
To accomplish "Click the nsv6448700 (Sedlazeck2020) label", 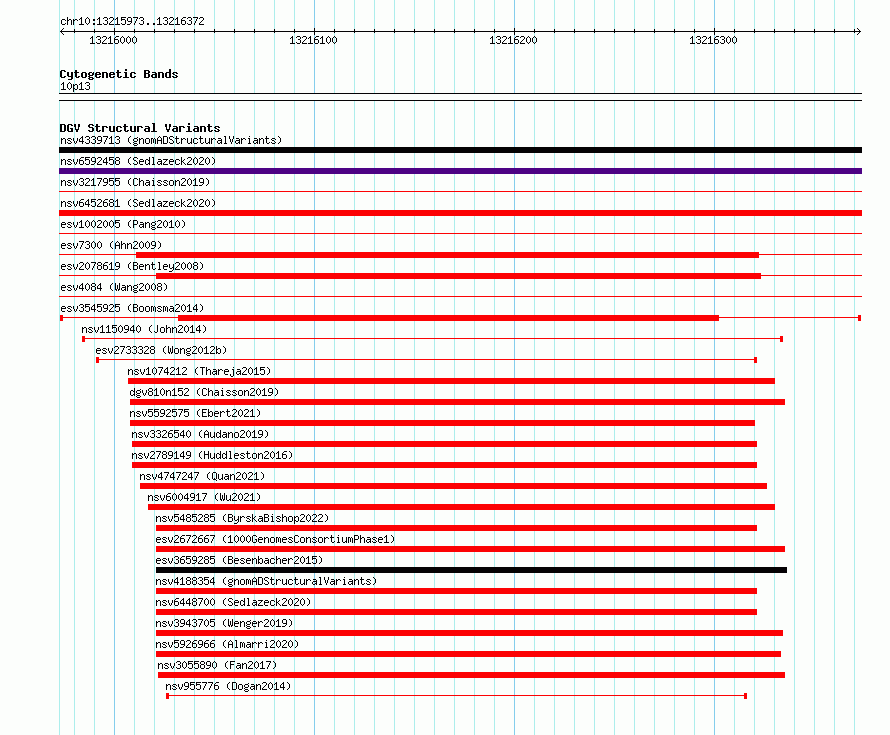I will pos(233,602).
